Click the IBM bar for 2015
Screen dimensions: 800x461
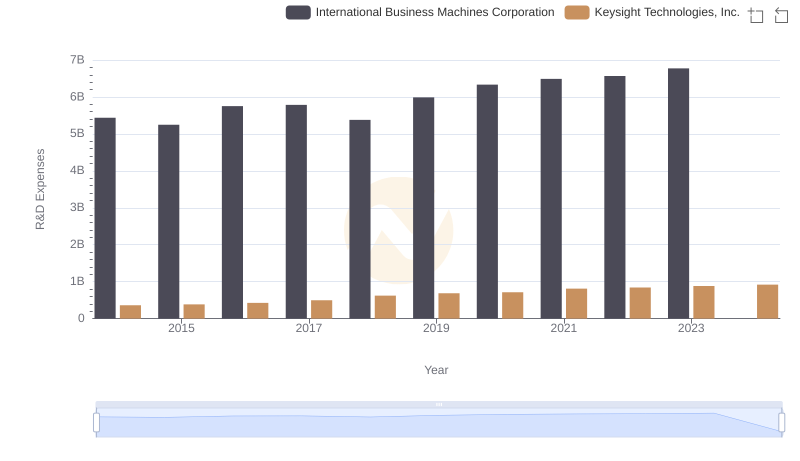tap(168, 221)
